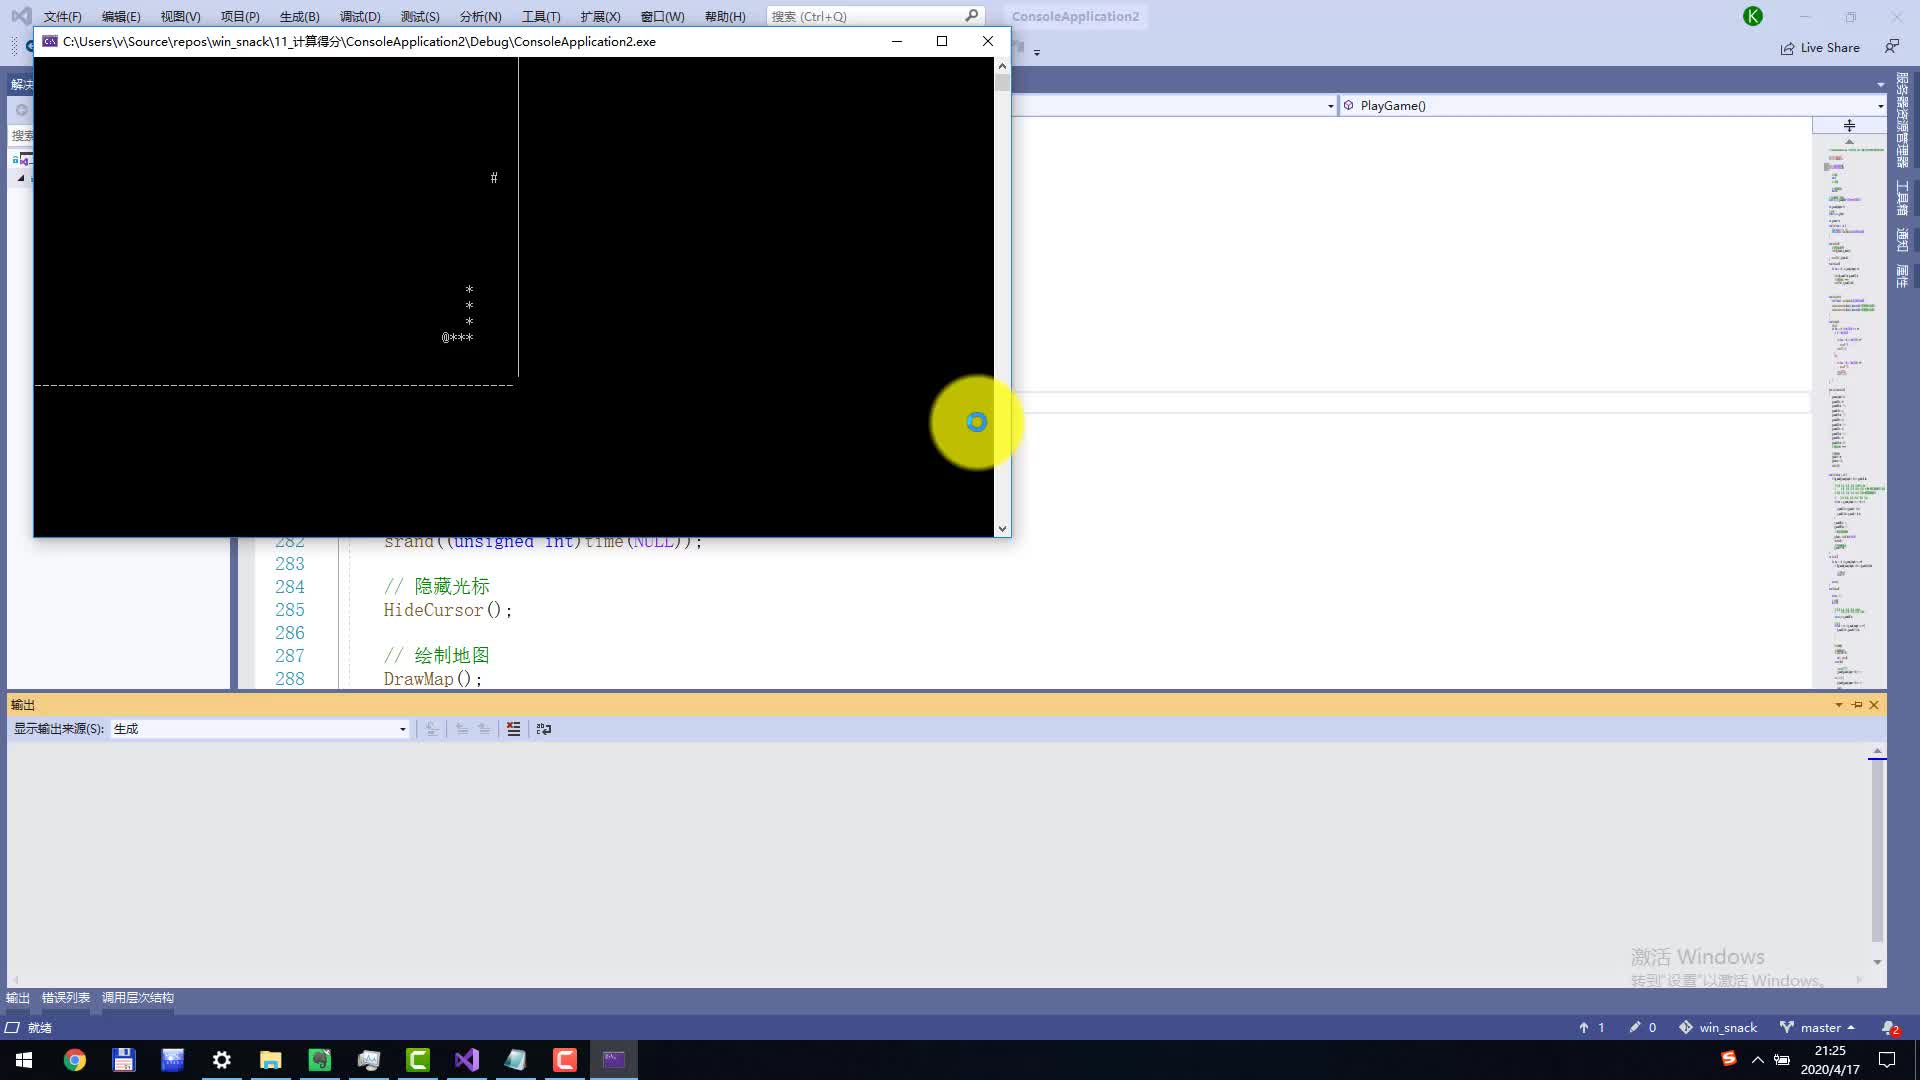1920x1080 pixels.
Task: Expand the PlayGame() member dropdown
Action: [1880, 106]
